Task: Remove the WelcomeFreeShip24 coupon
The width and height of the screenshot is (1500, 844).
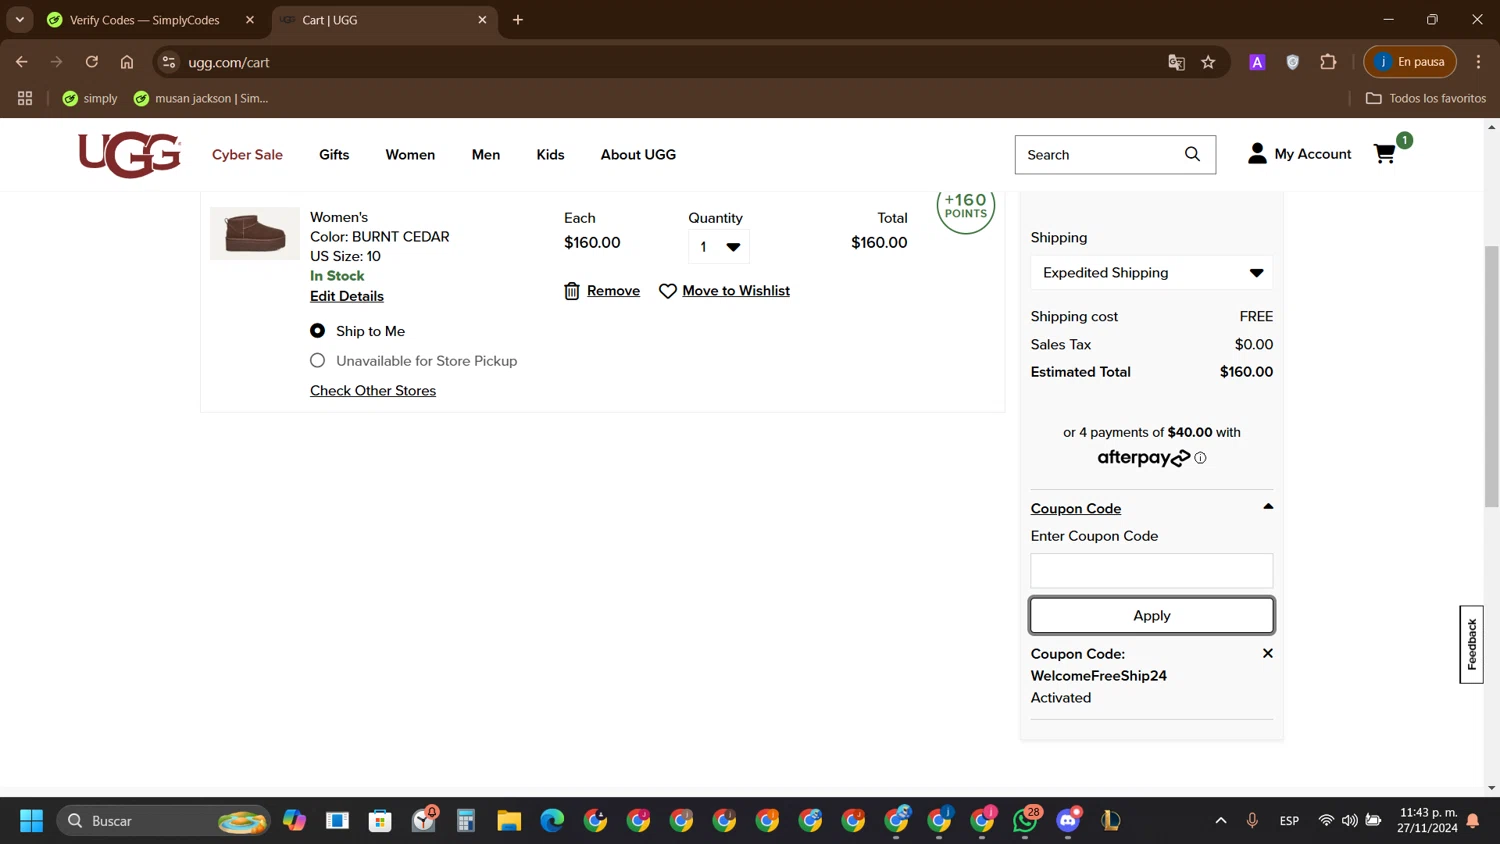Action: click(1268, 653)
